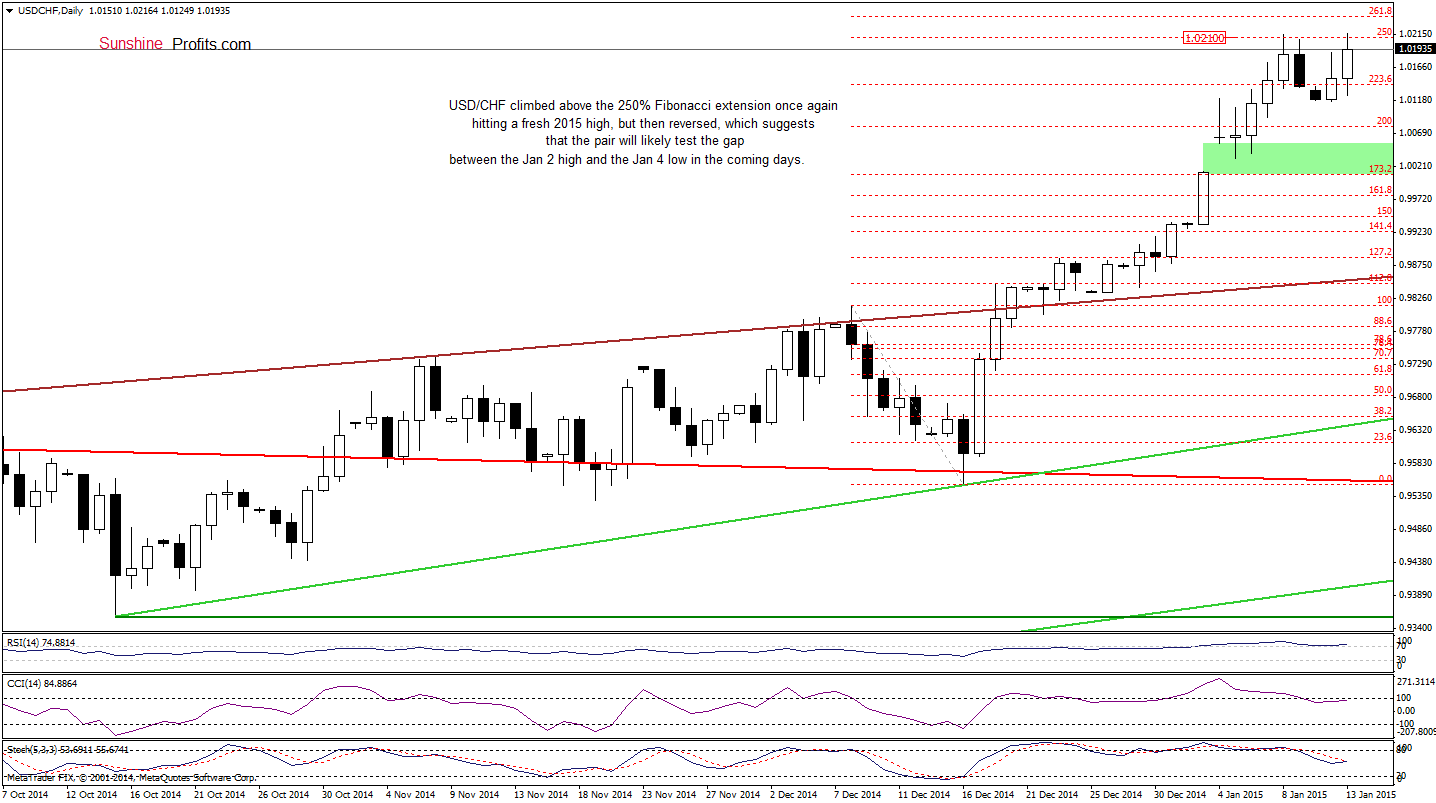
Task: Click the 23.6 Fibonacci retracement label
Action: click(1383, 437)
